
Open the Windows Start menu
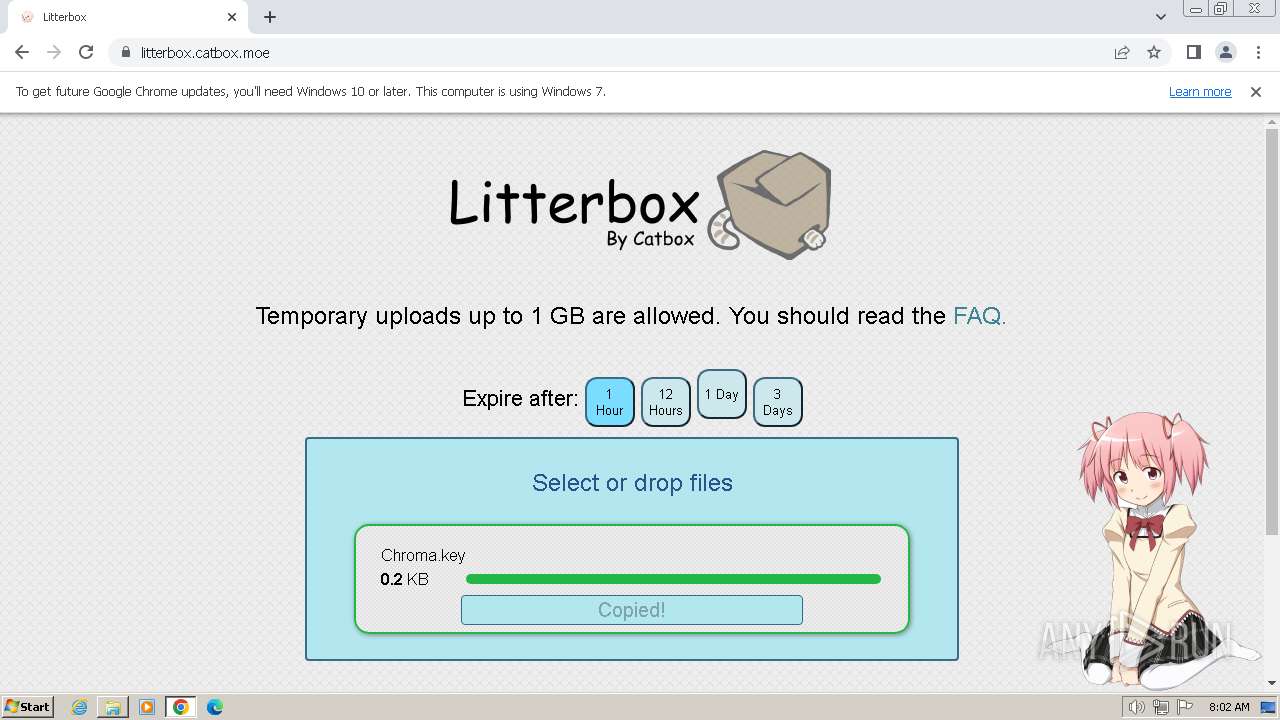coord(27,707)
